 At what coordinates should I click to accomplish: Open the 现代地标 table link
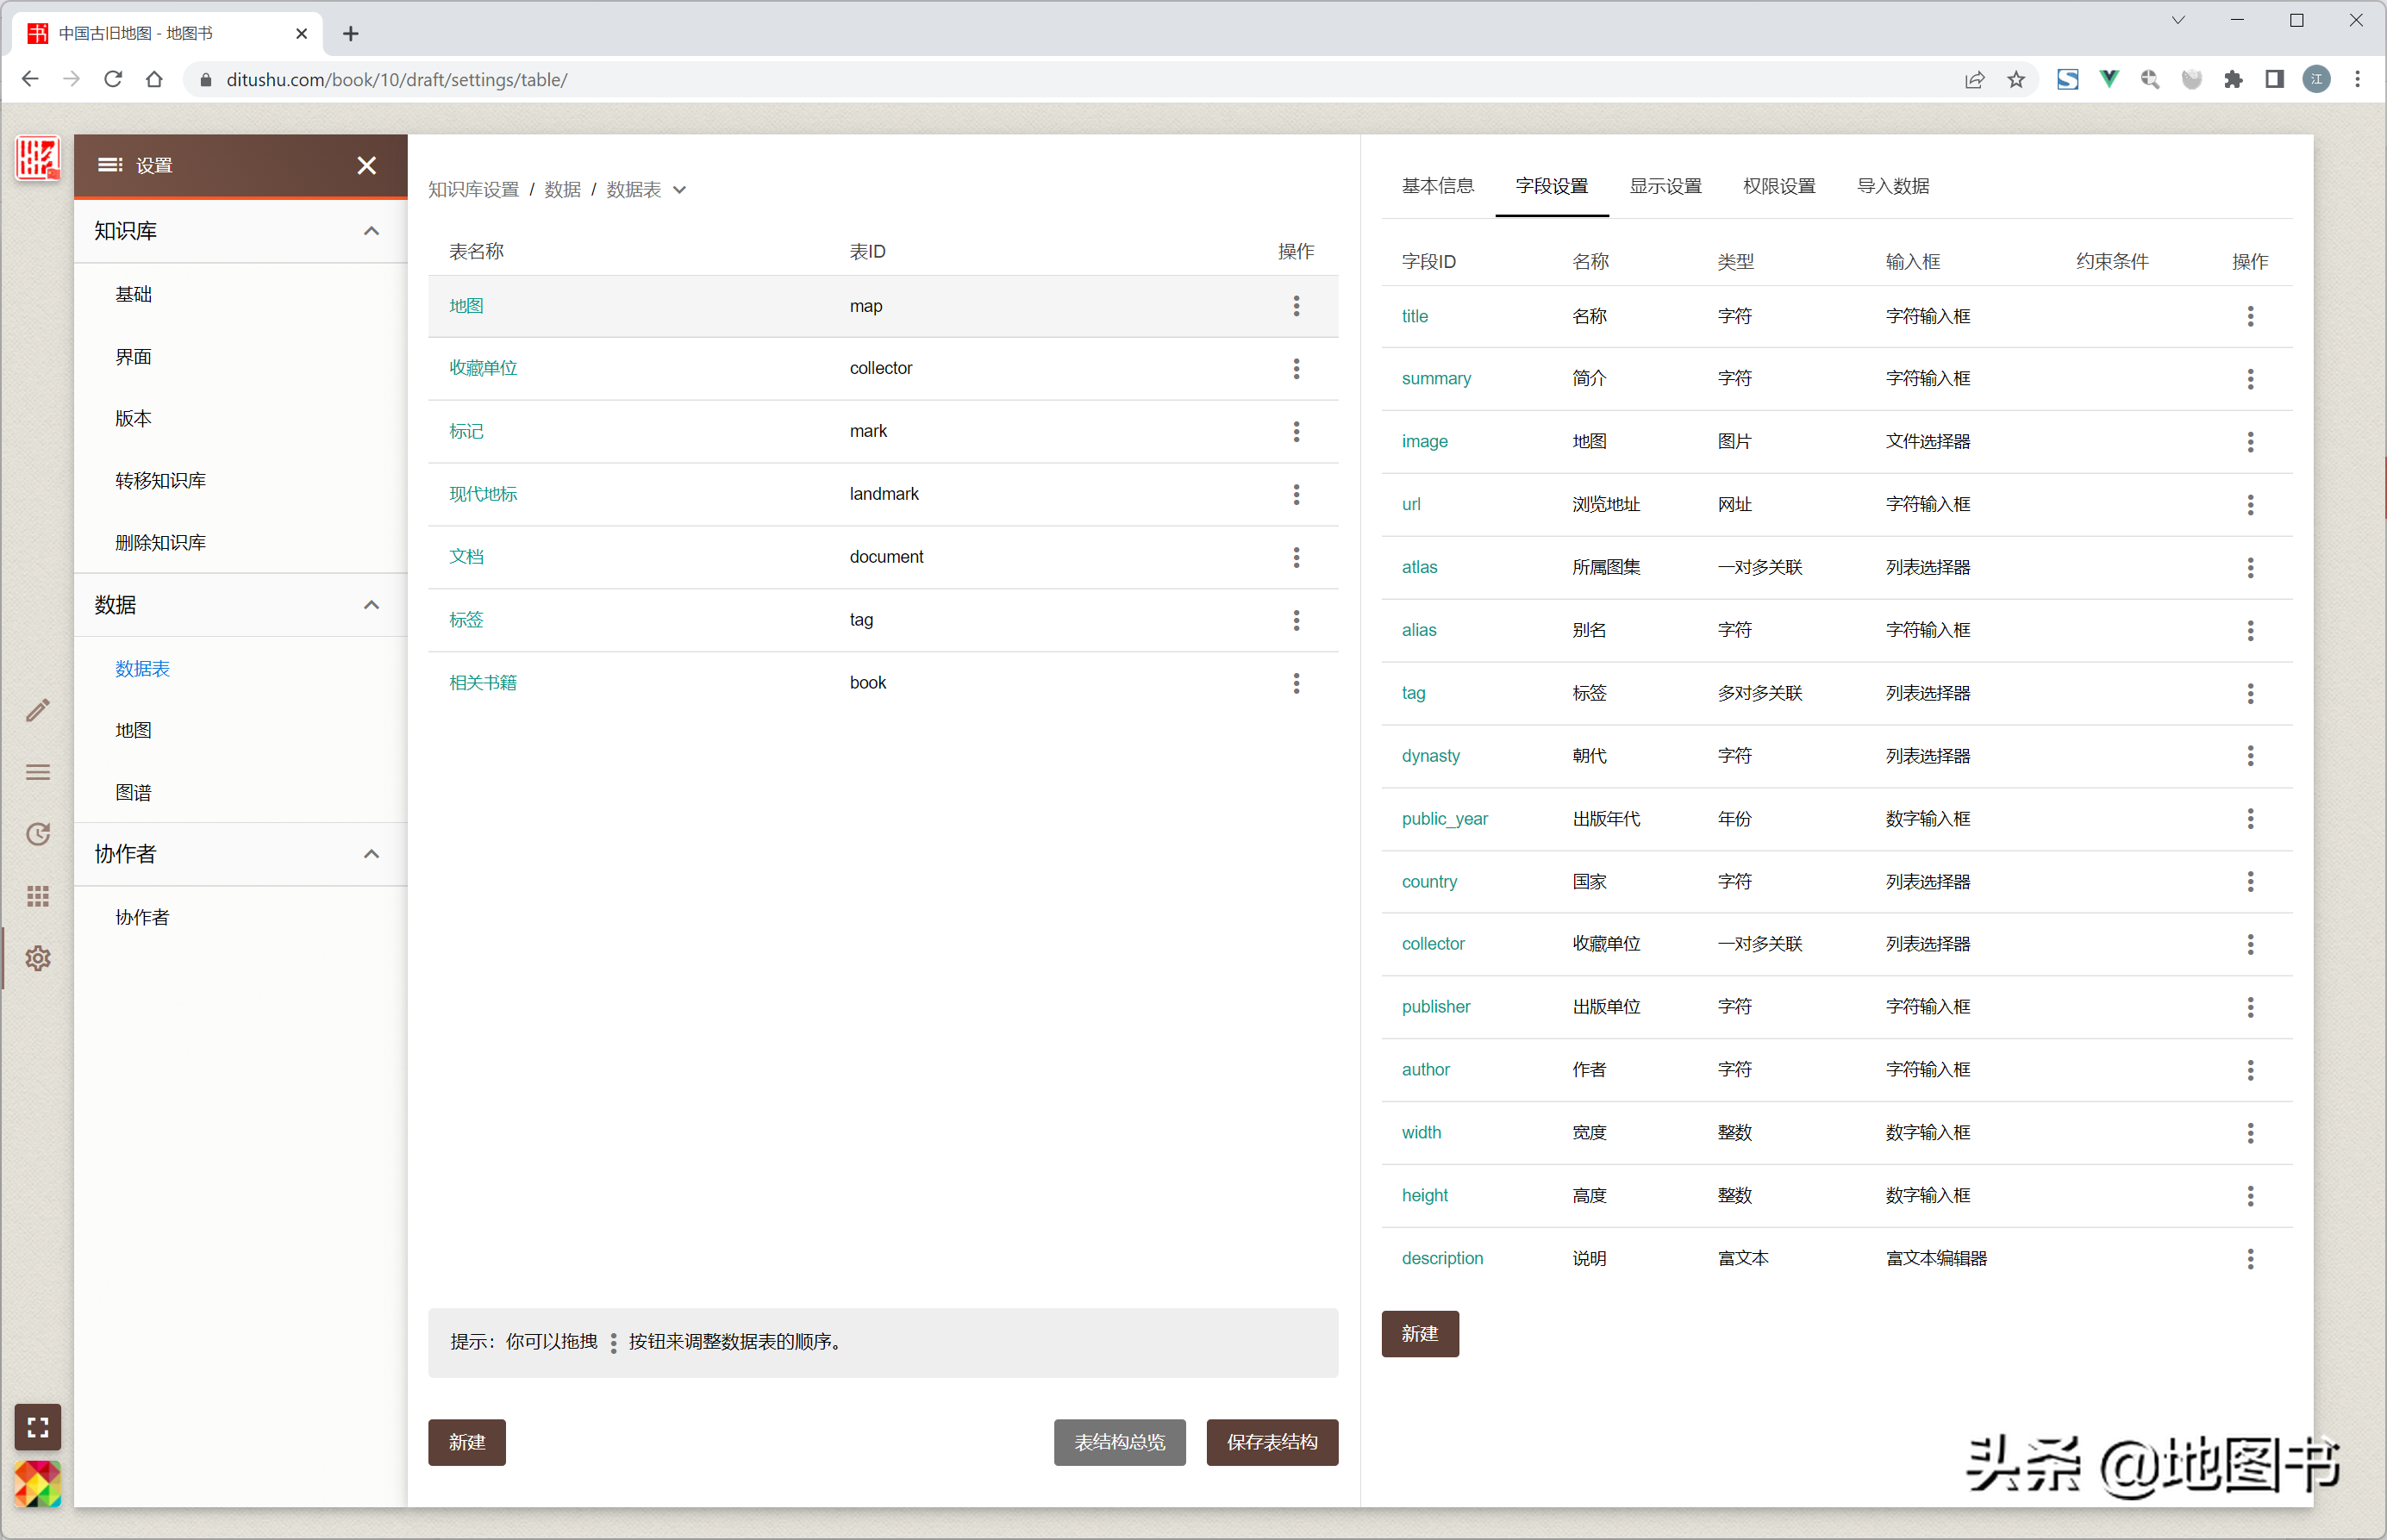tap(483, 494)
